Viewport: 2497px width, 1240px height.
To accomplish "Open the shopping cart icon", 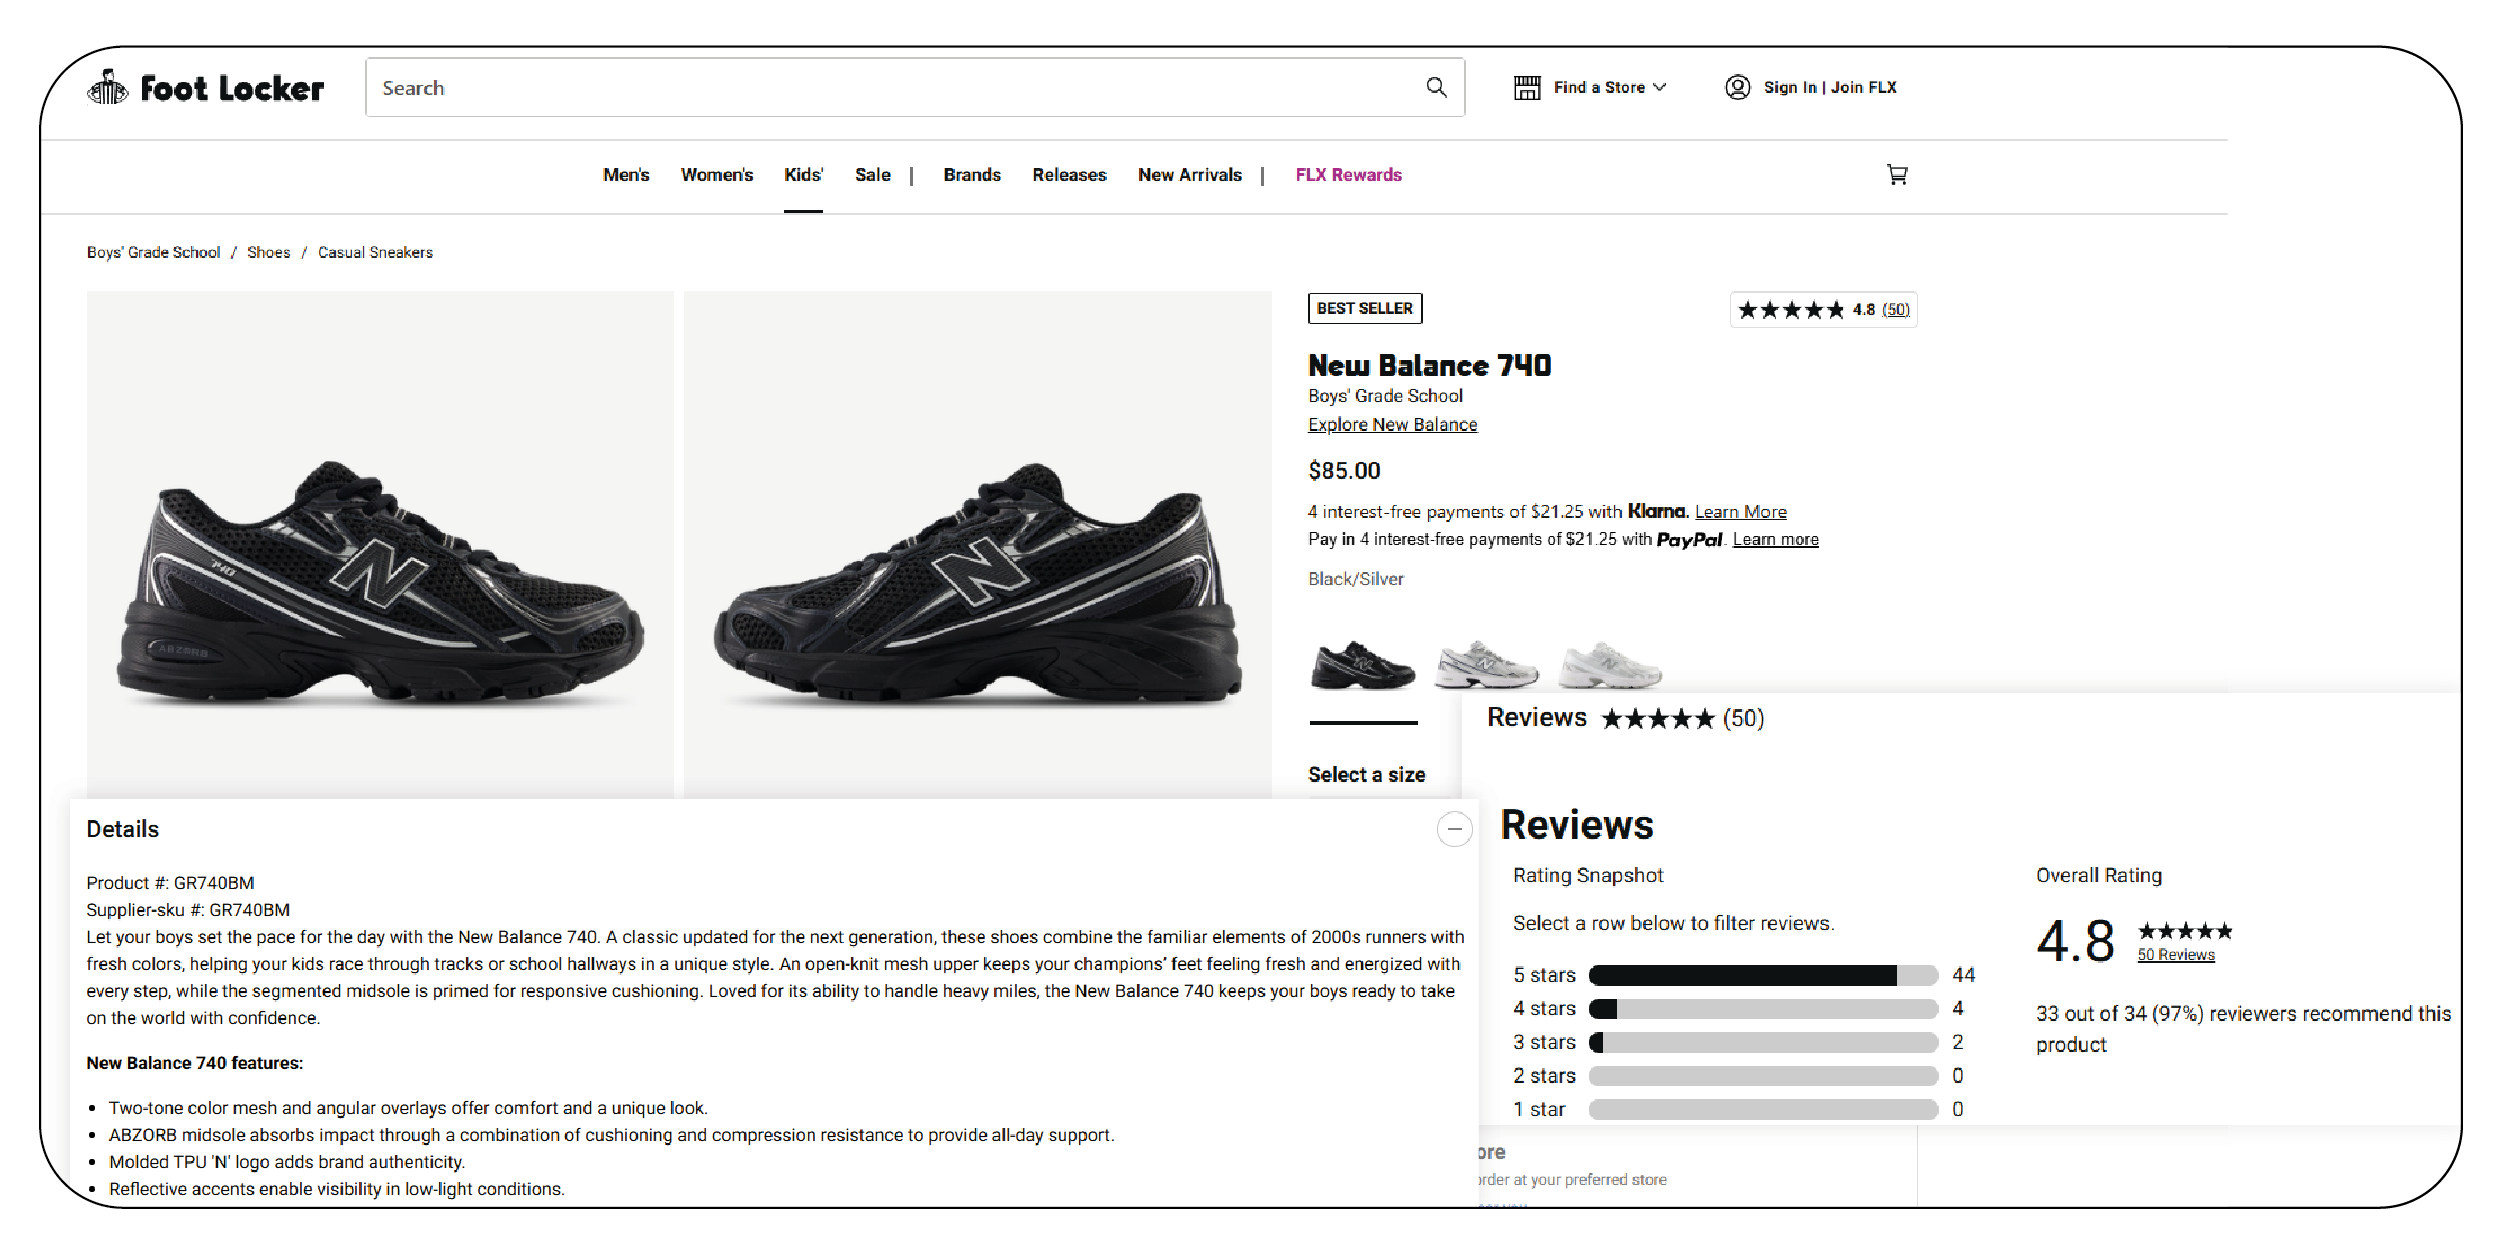I will pos(1897,175).
